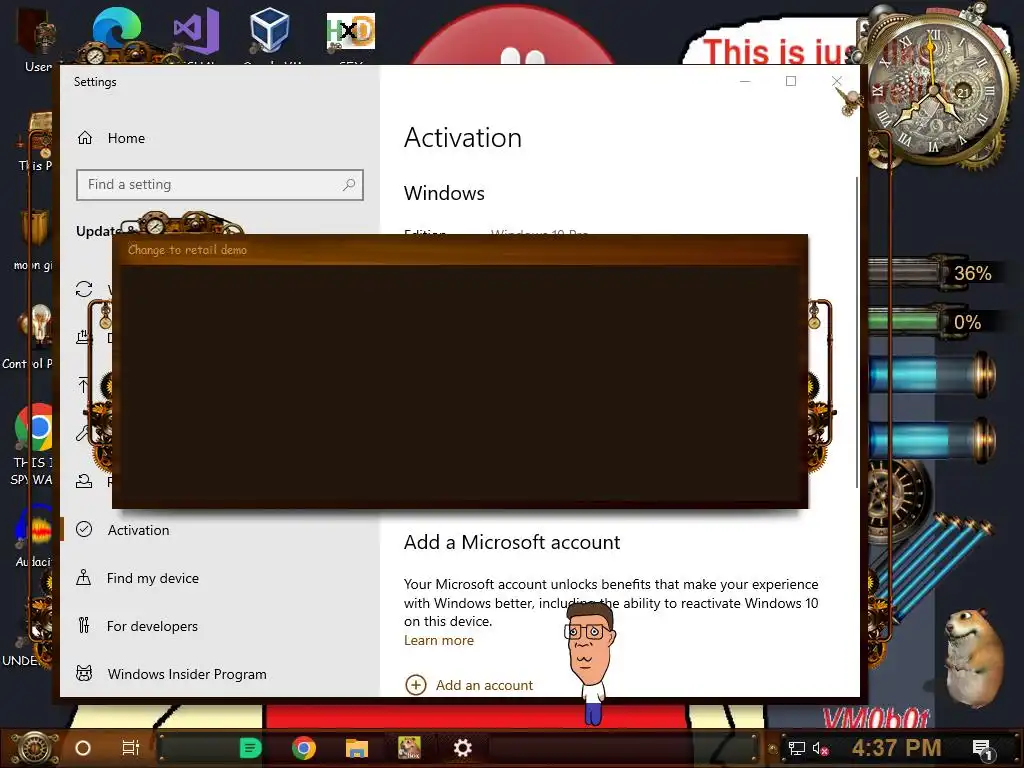The height and width of the screenshot is (768, 1024).
Task: Open File Explorer from the taskbar
Action: coord(357,748)
